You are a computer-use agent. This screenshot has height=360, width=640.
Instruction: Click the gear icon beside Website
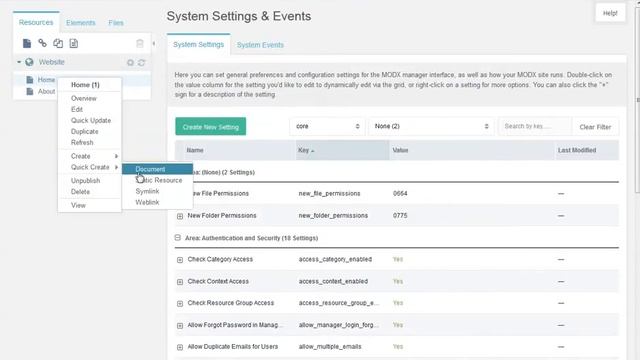click(x=130, y=62)
